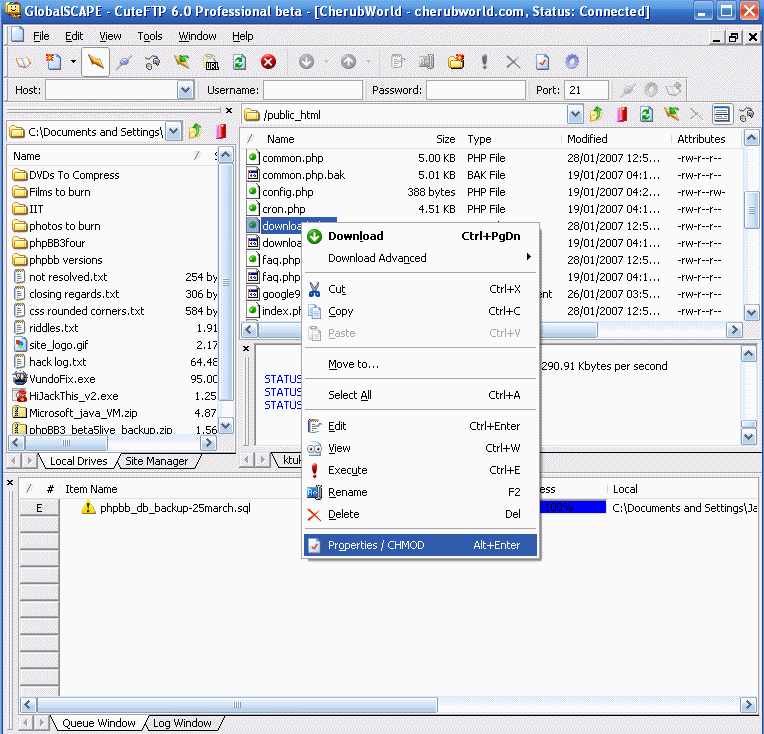Click the Upload arrow toolbar button
Viewport: 764px width, 734px height.
348,62
